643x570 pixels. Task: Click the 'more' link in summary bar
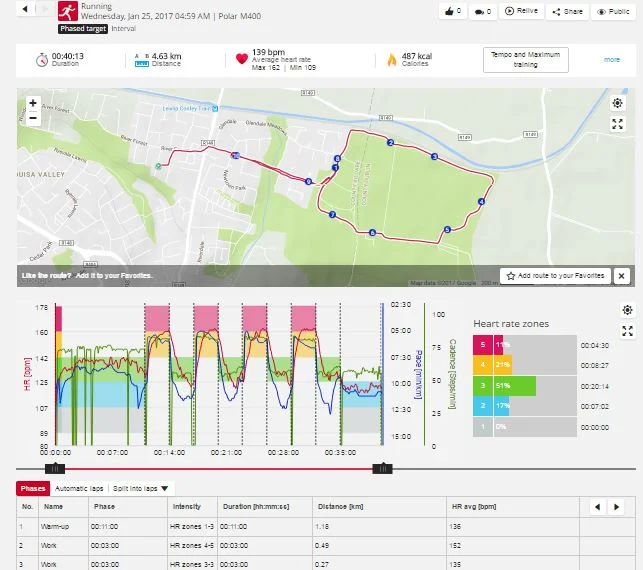612,59
